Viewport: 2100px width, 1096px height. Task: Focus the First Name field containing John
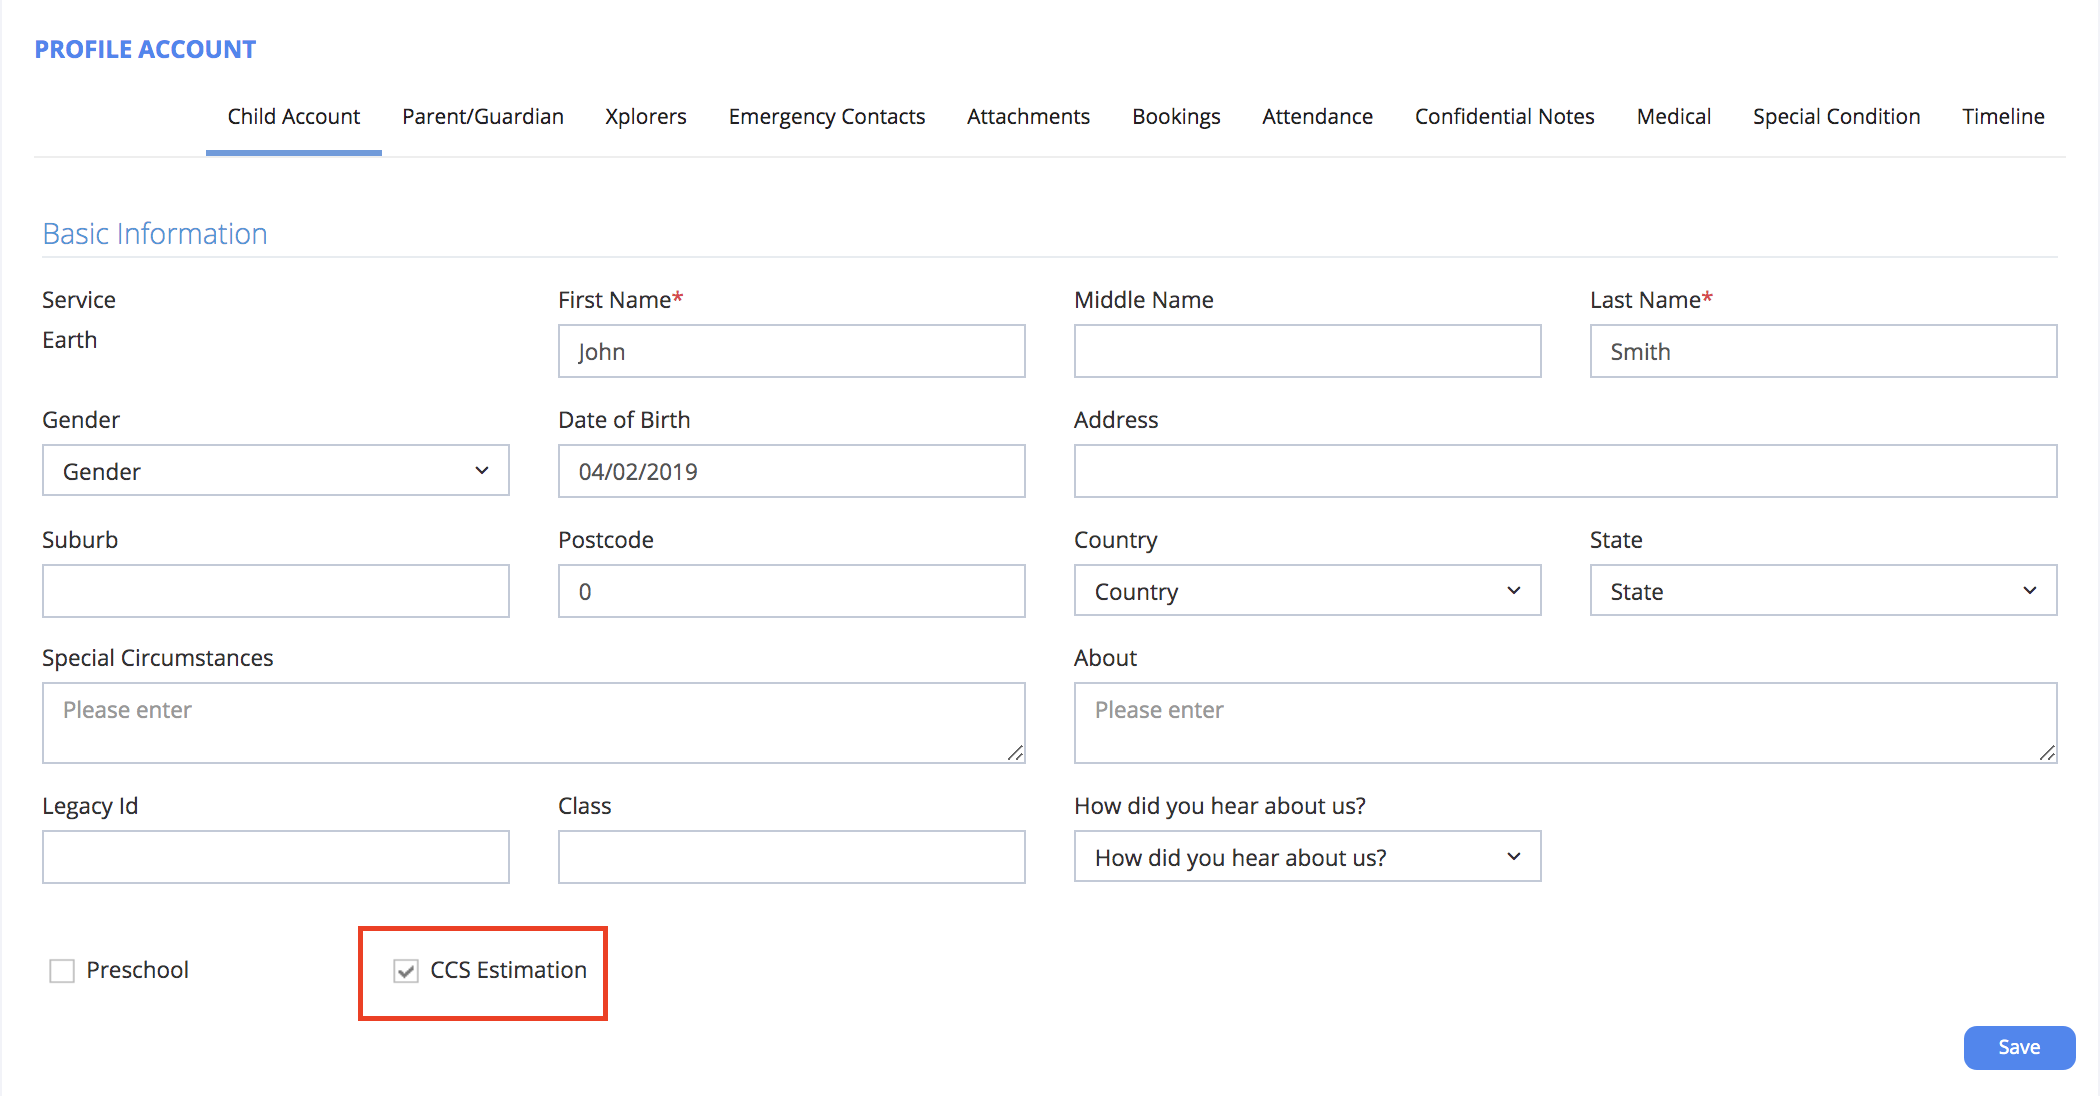pos(792,351)
